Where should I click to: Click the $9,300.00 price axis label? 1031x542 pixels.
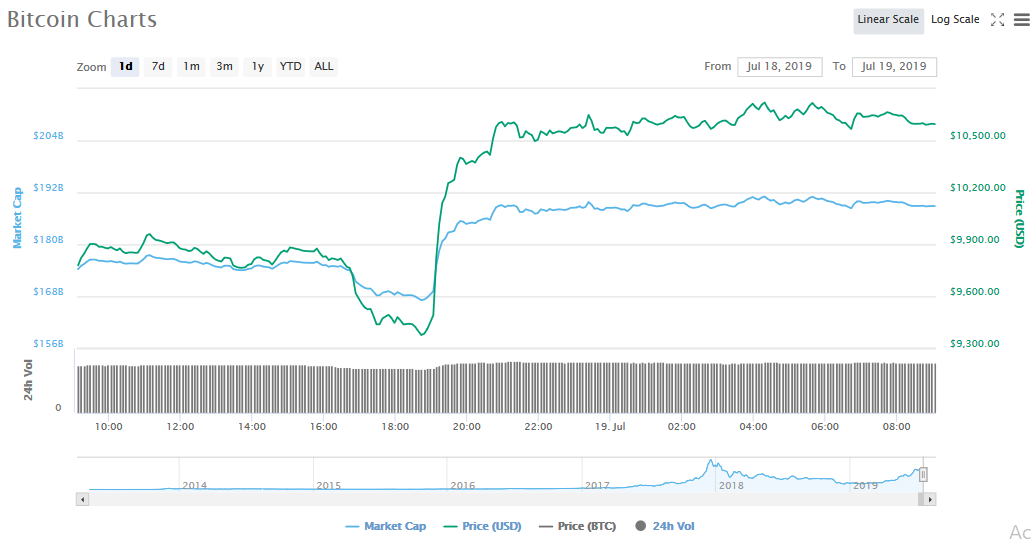pos(974,343)
